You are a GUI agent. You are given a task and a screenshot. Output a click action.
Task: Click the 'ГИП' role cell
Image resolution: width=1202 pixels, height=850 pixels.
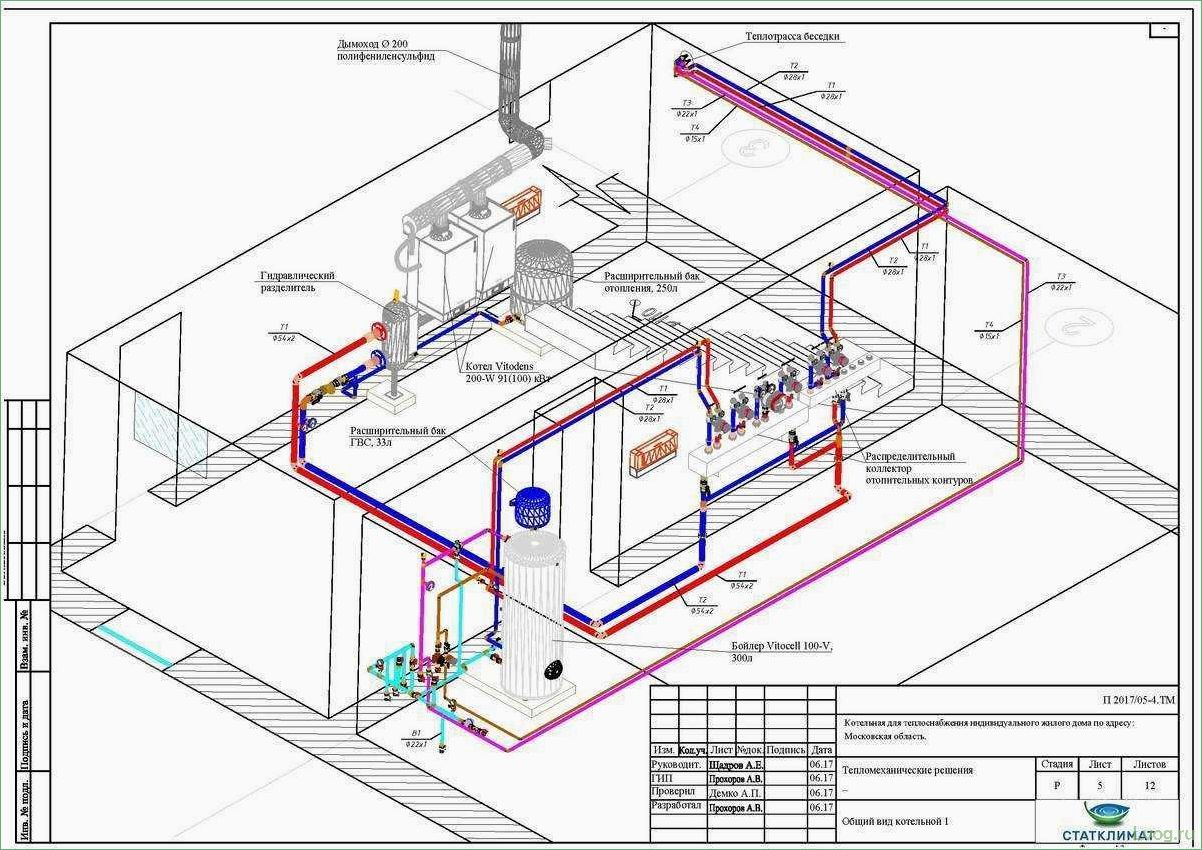679,777
